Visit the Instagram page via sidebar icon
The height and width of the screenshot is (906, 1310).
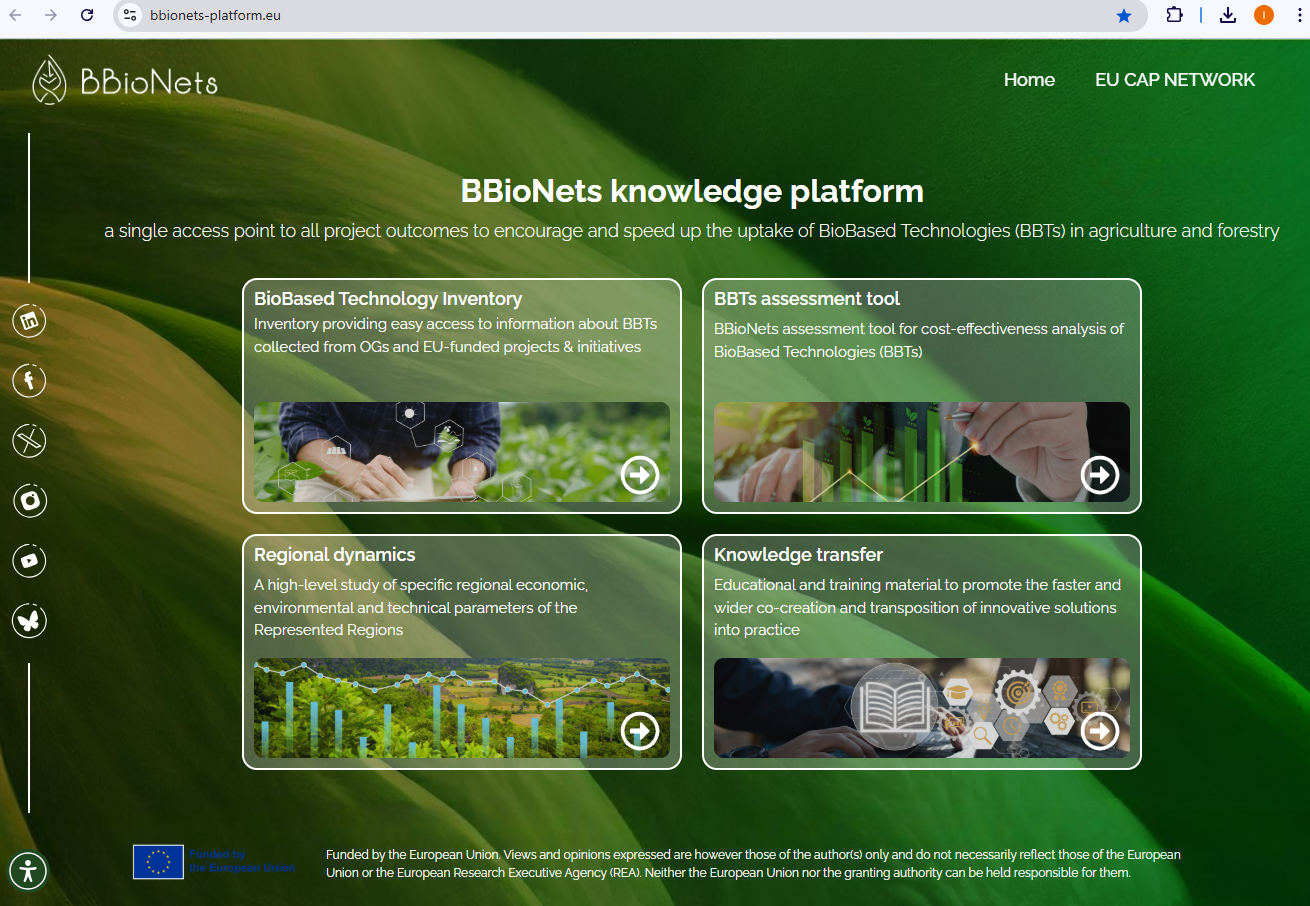pos(29,500)
